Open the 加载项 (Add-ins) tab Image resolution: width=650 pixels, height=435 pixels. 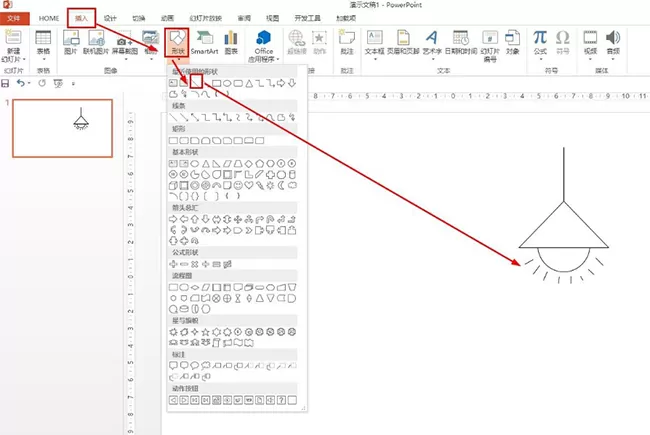[x=346, y=18]
